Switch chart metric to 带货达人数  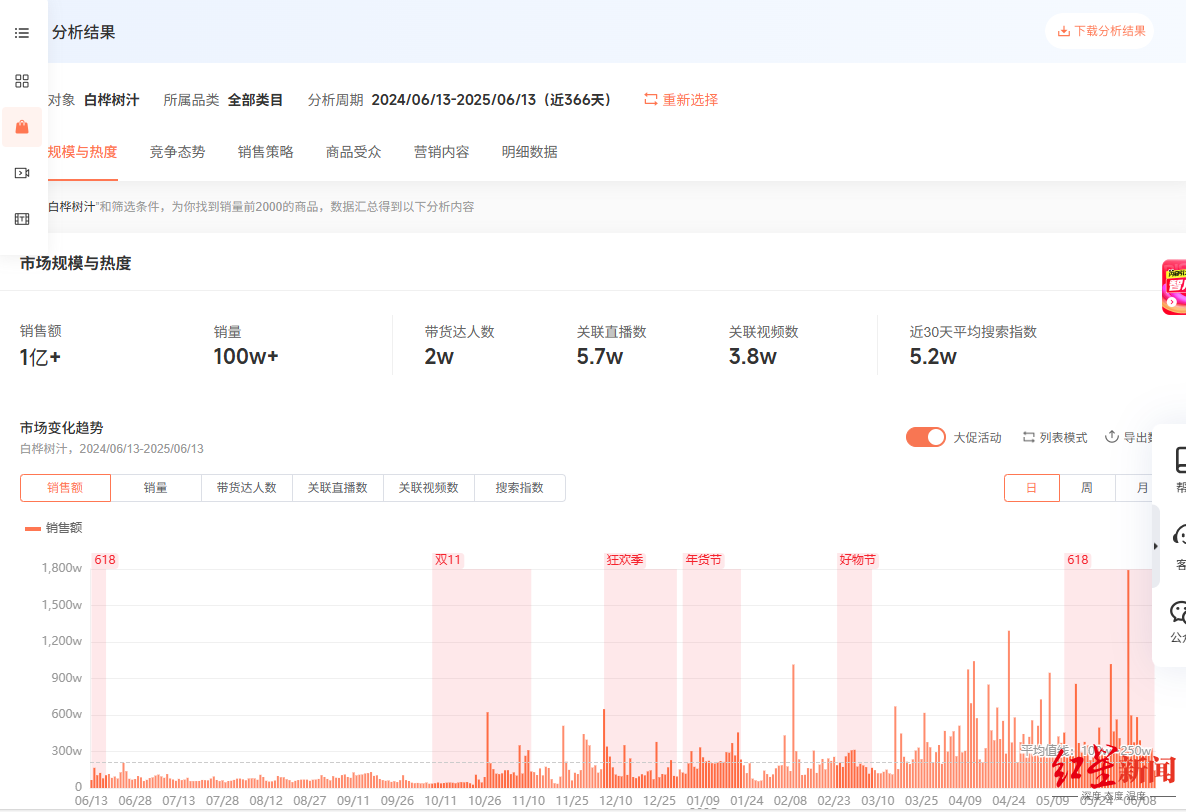tap(246, 488)
